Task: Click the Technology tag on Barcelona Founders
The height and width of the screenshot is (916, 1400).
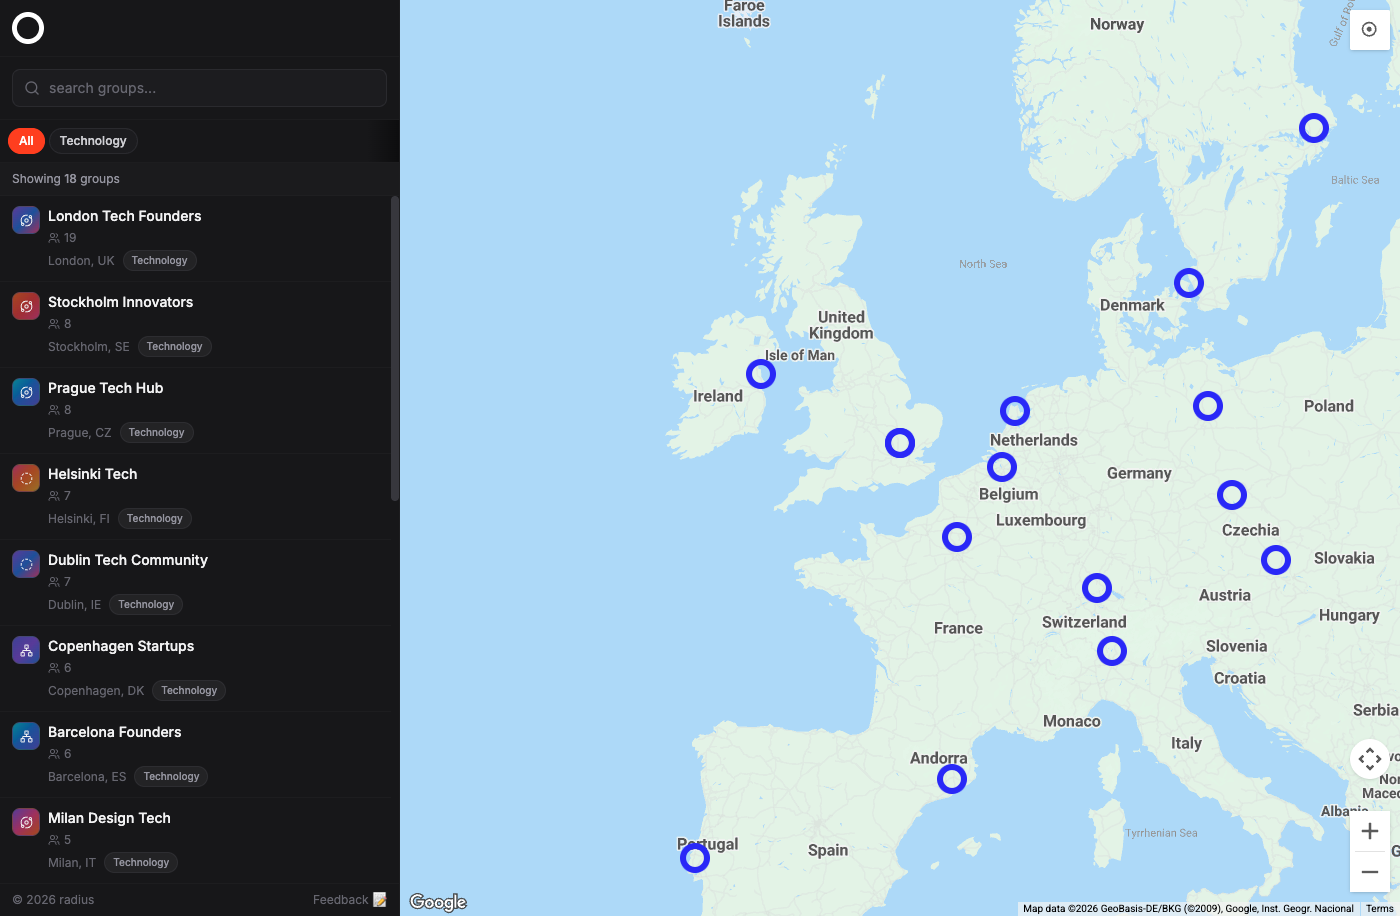Action: 170,776
